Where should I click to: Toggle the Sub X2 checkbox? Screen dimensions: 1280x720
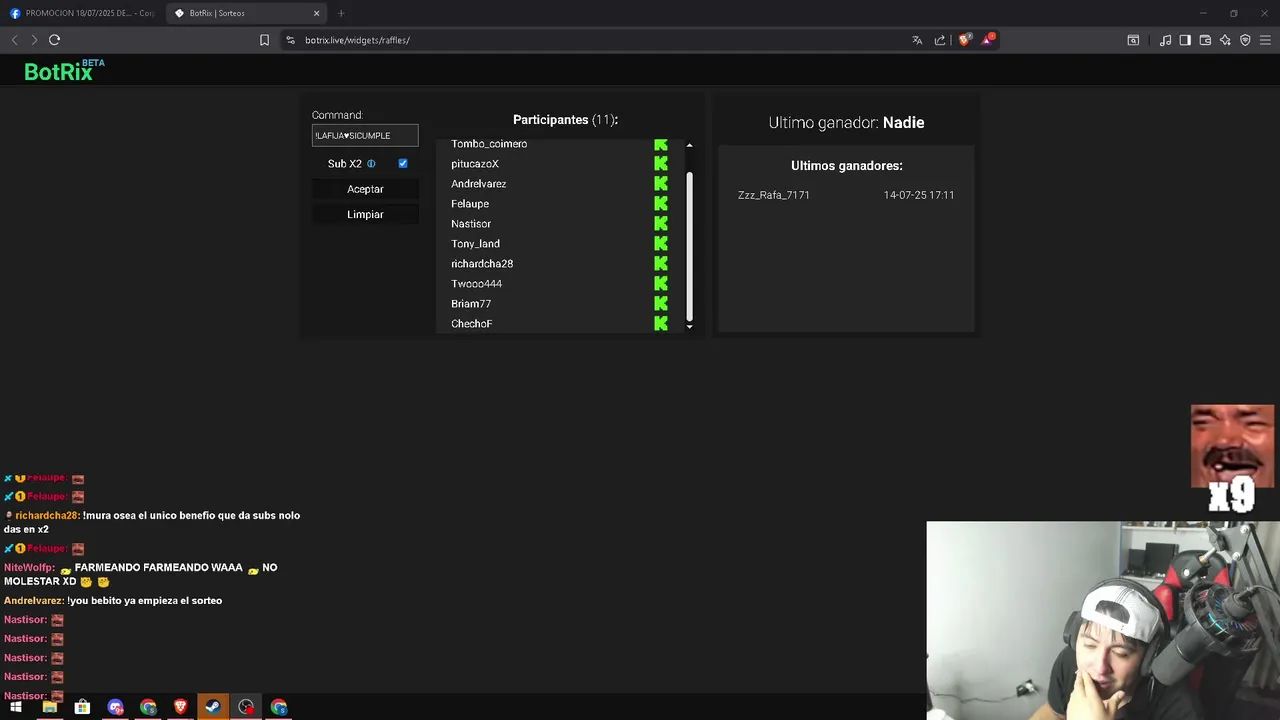click(x=403, y=164)
